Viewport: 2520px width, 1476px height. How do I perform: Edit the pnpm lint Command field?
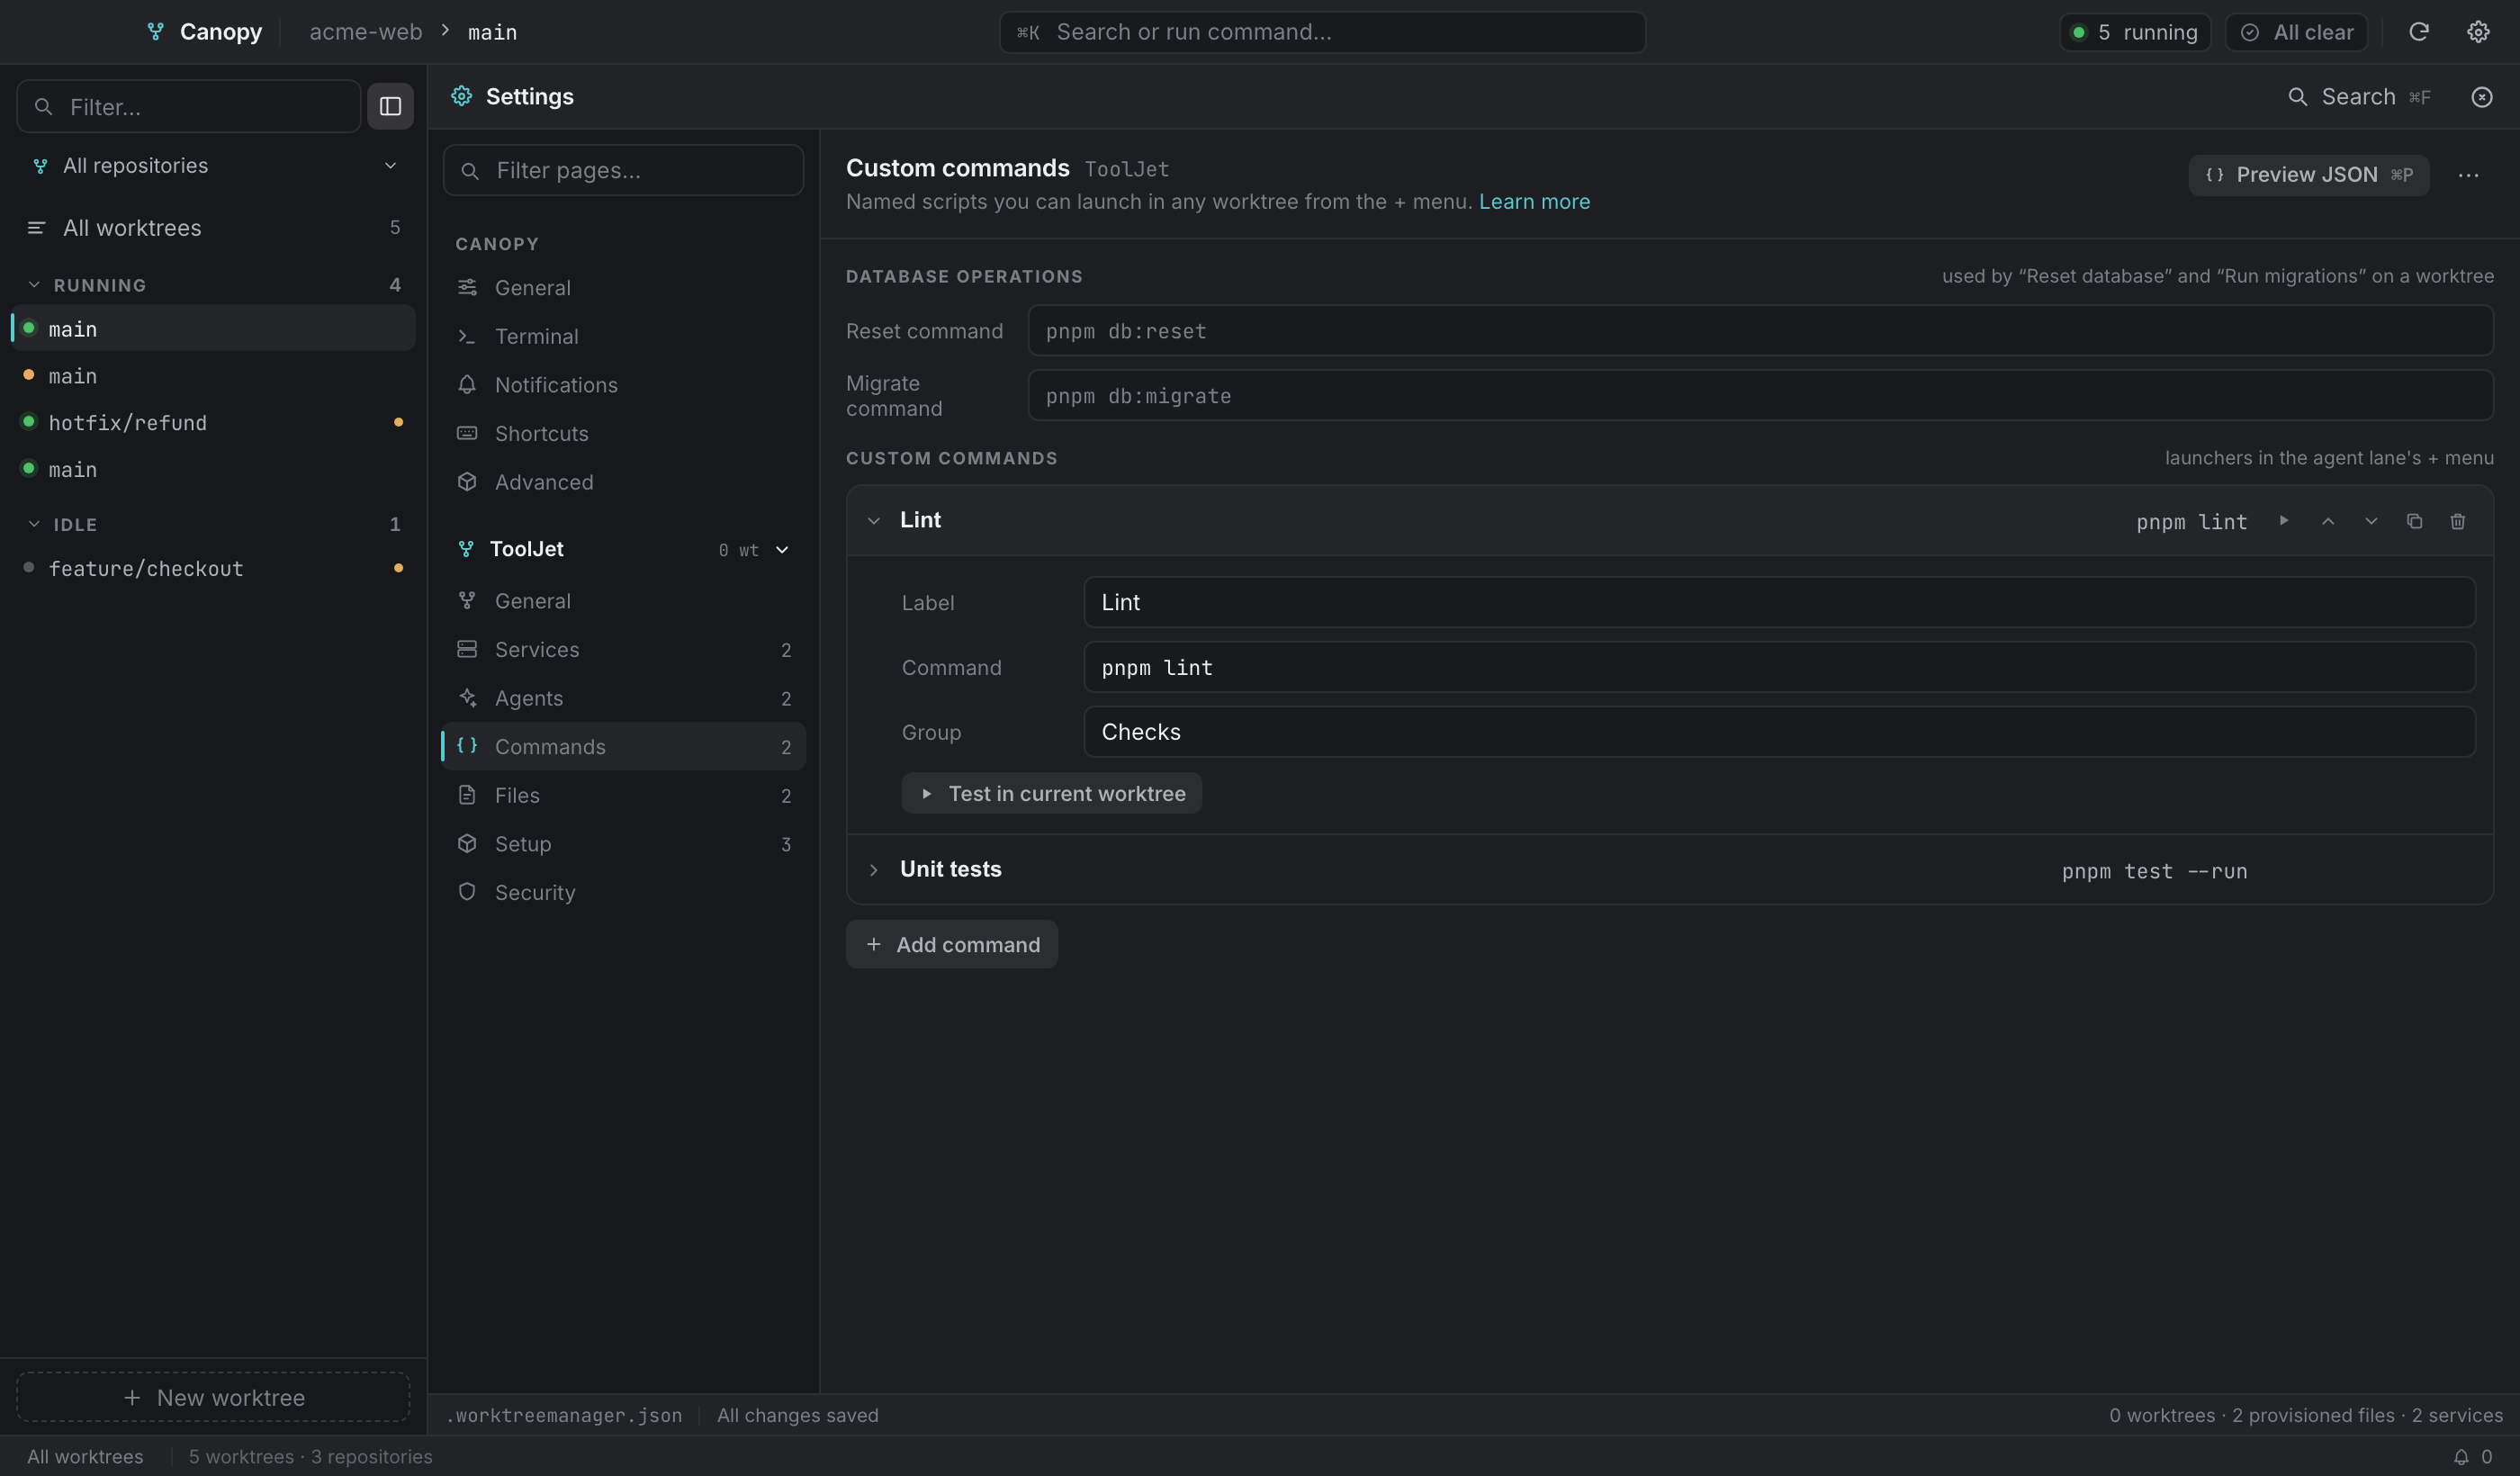(x=1779, y=667)
